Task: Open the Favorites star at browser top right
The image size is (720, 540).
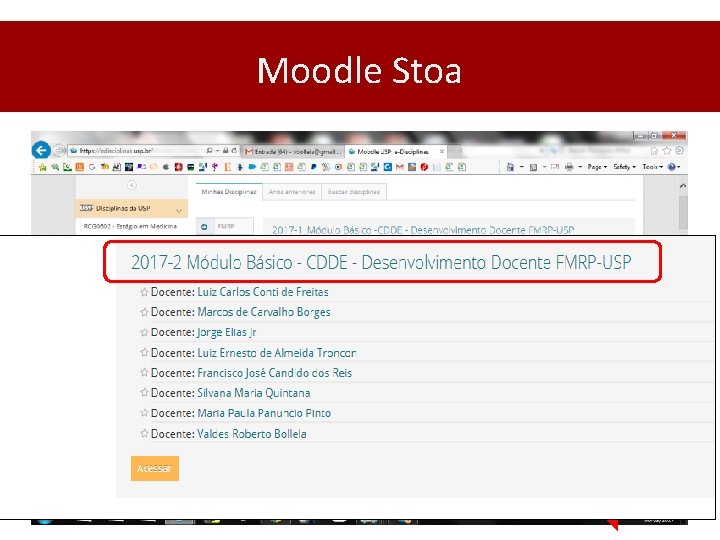Action: point(667,151)
